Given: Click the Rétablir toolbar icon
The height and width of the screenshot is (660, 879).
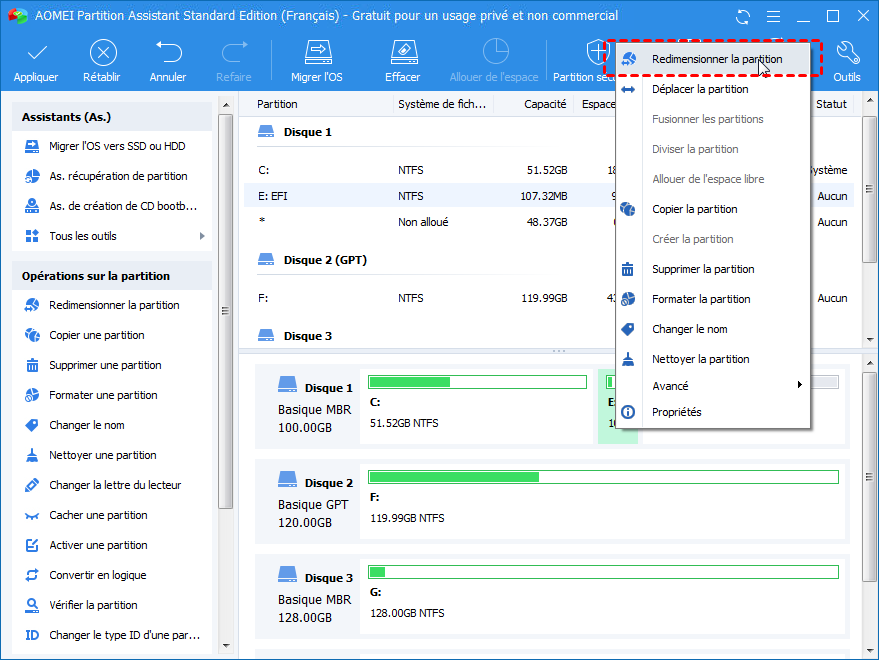Looking at the screenshot, I should click(x=103, y=53).
